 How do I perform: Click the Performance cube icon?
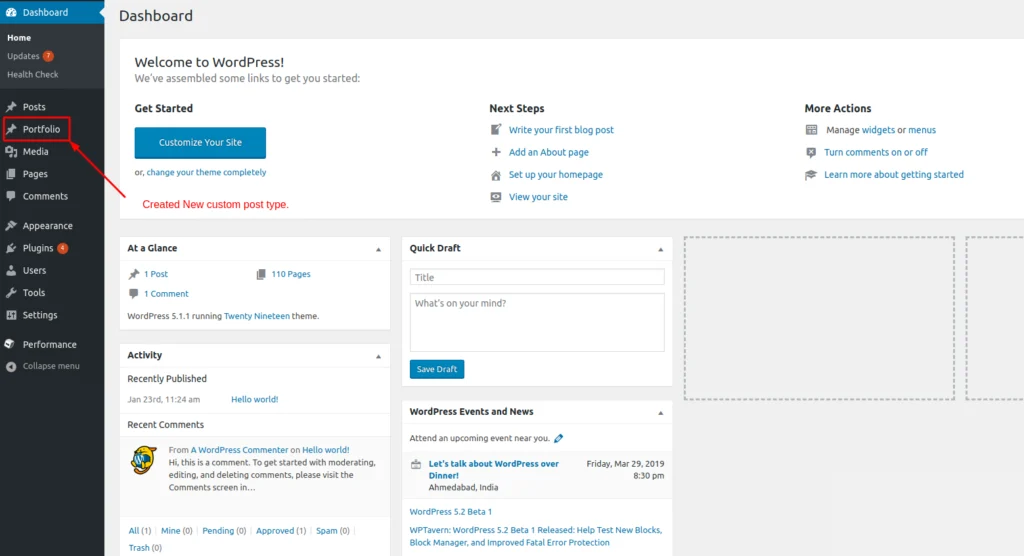[x=10, y=344]
